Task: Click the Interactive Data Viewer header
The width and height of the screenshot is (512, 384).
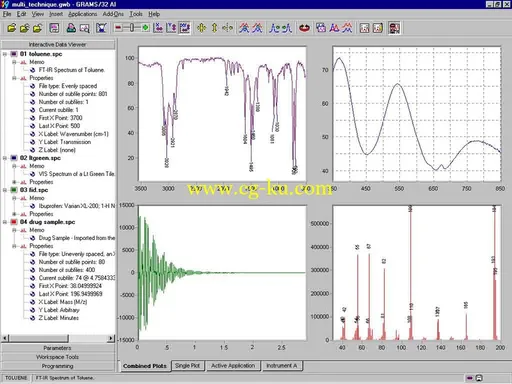Action: [x=57, y=45]
